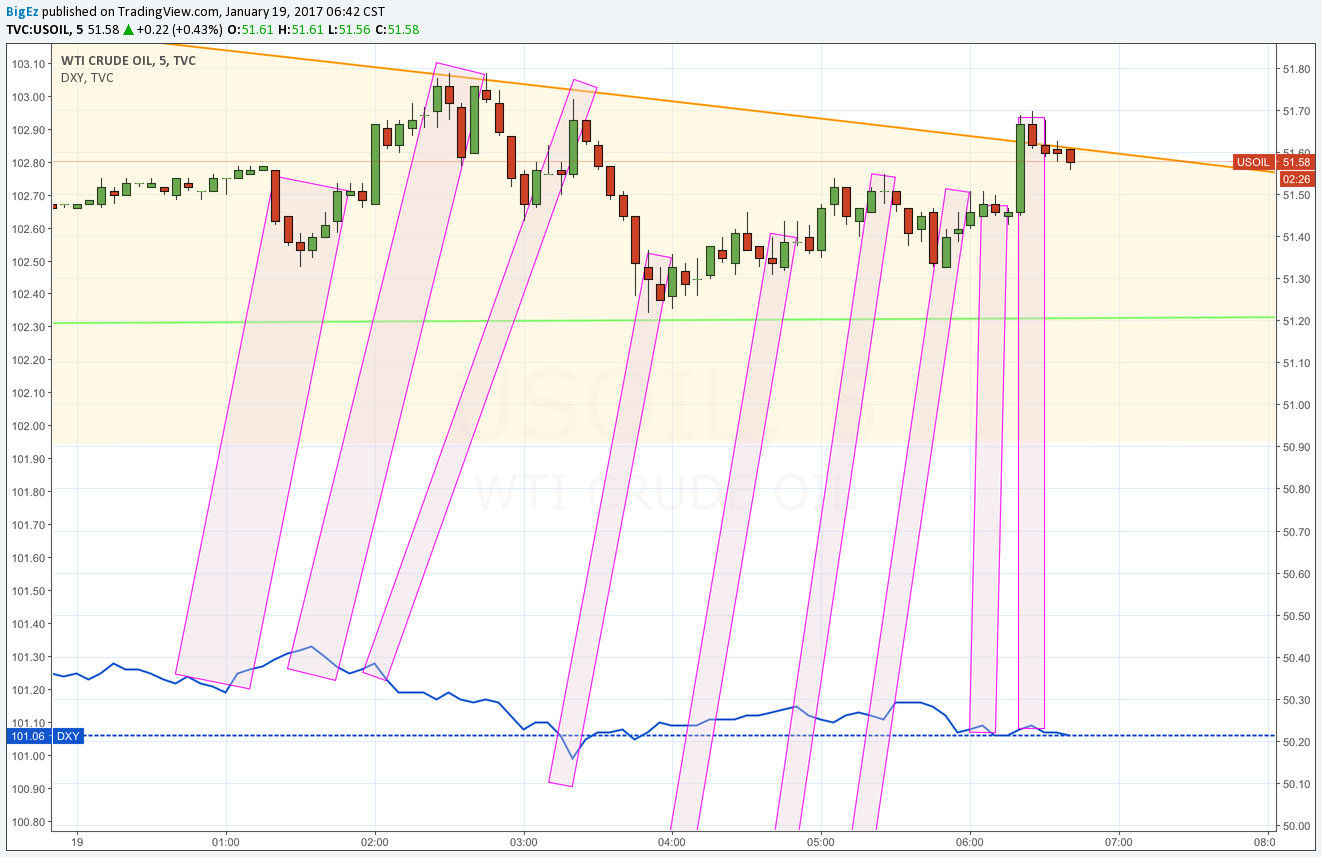Viewport: 1322px width, 857px height.
Task: Click the 51.40 right axis value
Action: (1296, 237)
